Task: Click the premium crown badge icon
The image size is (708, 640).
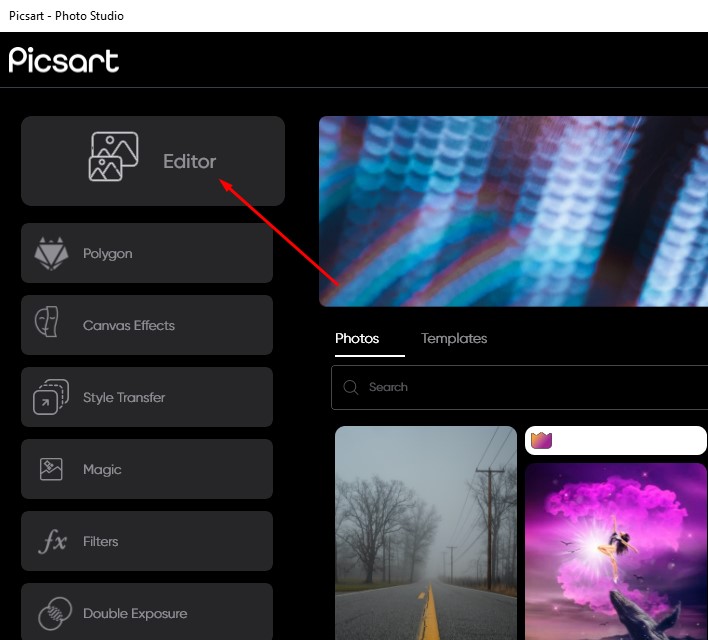Action: [x=541, y=440]
